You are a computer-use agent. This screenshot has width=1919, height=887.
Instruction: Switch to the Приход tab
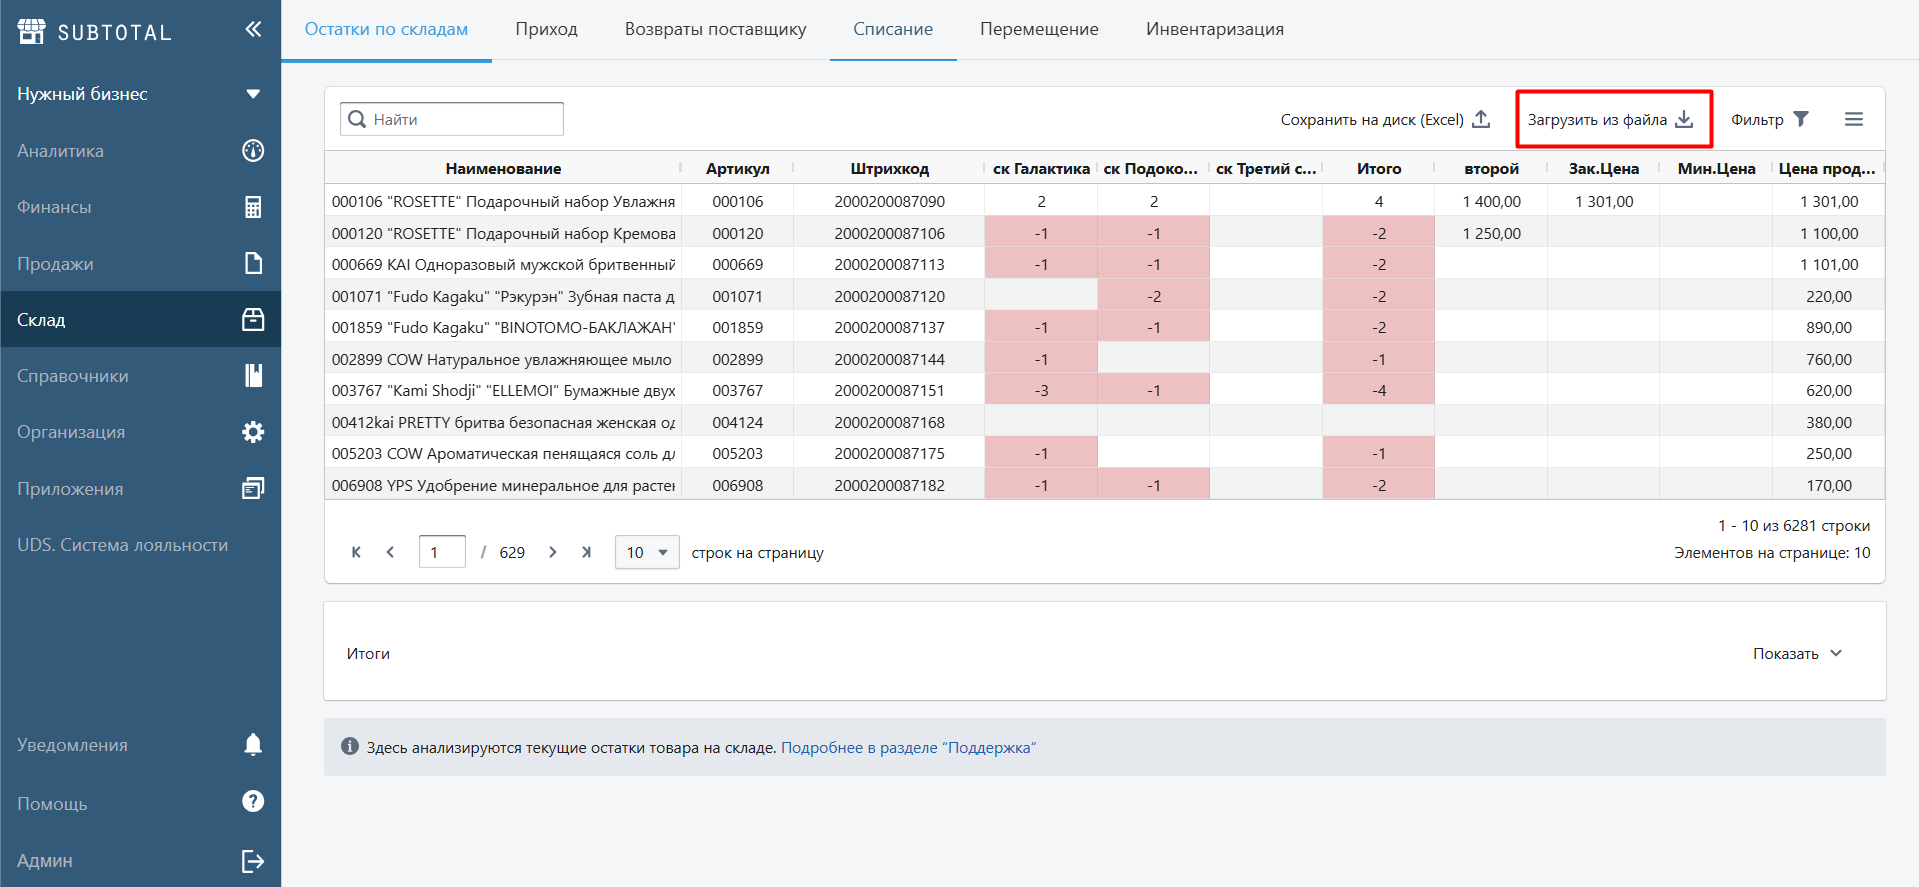(546, 29)
